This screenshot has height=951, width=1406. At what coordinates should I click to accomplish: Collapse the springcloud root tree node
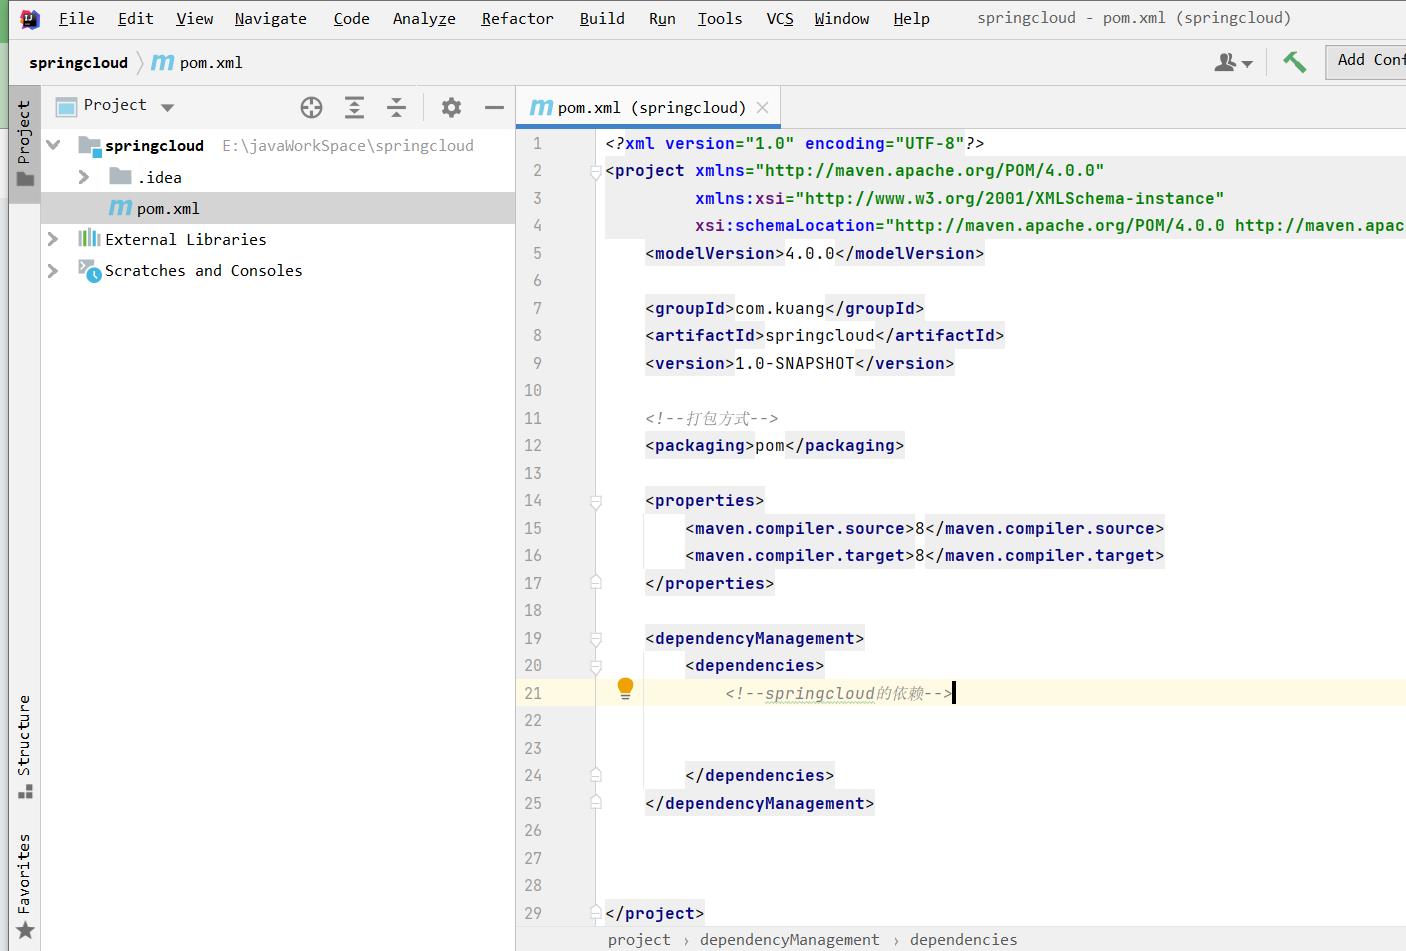(x=54, y=145)
